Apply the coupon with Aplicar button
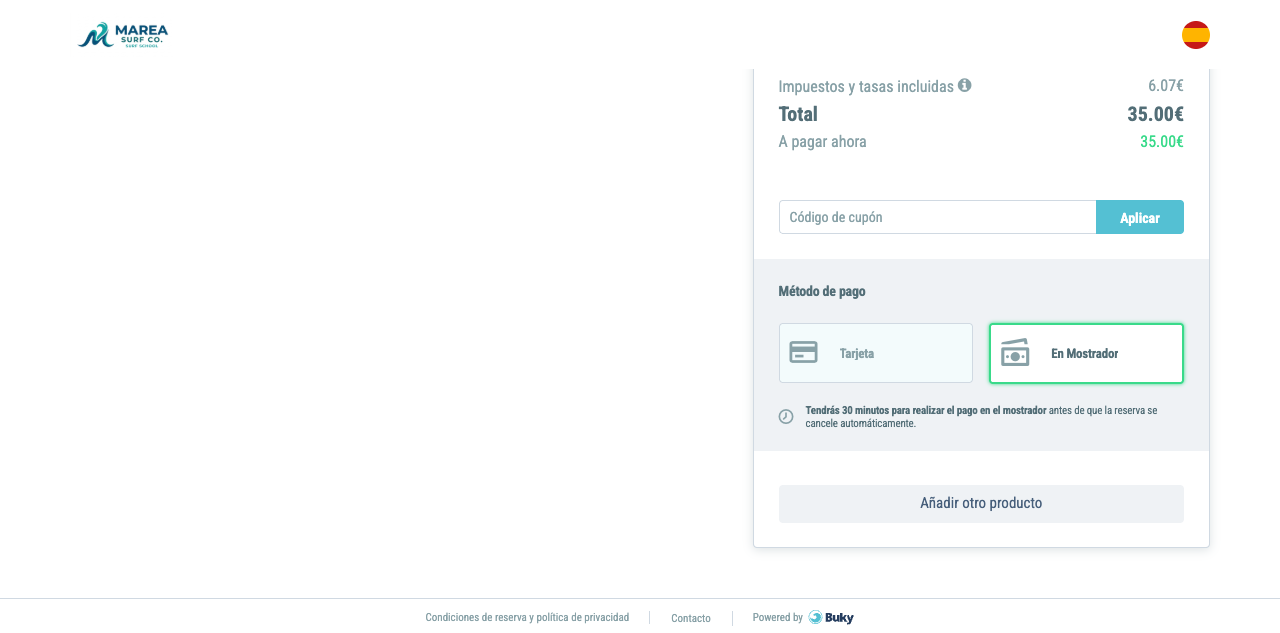This screenshot has width=1280, height=633. 1140,217
